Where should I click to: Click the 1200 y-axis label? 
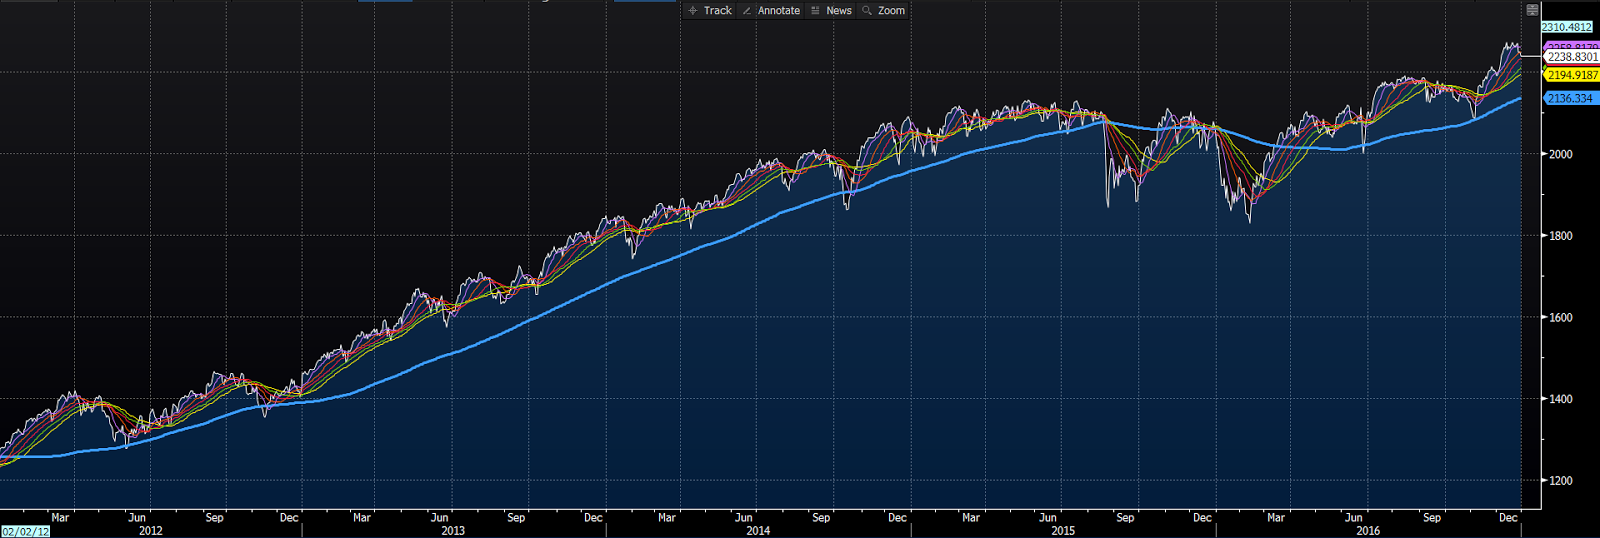pos(1561,480)
